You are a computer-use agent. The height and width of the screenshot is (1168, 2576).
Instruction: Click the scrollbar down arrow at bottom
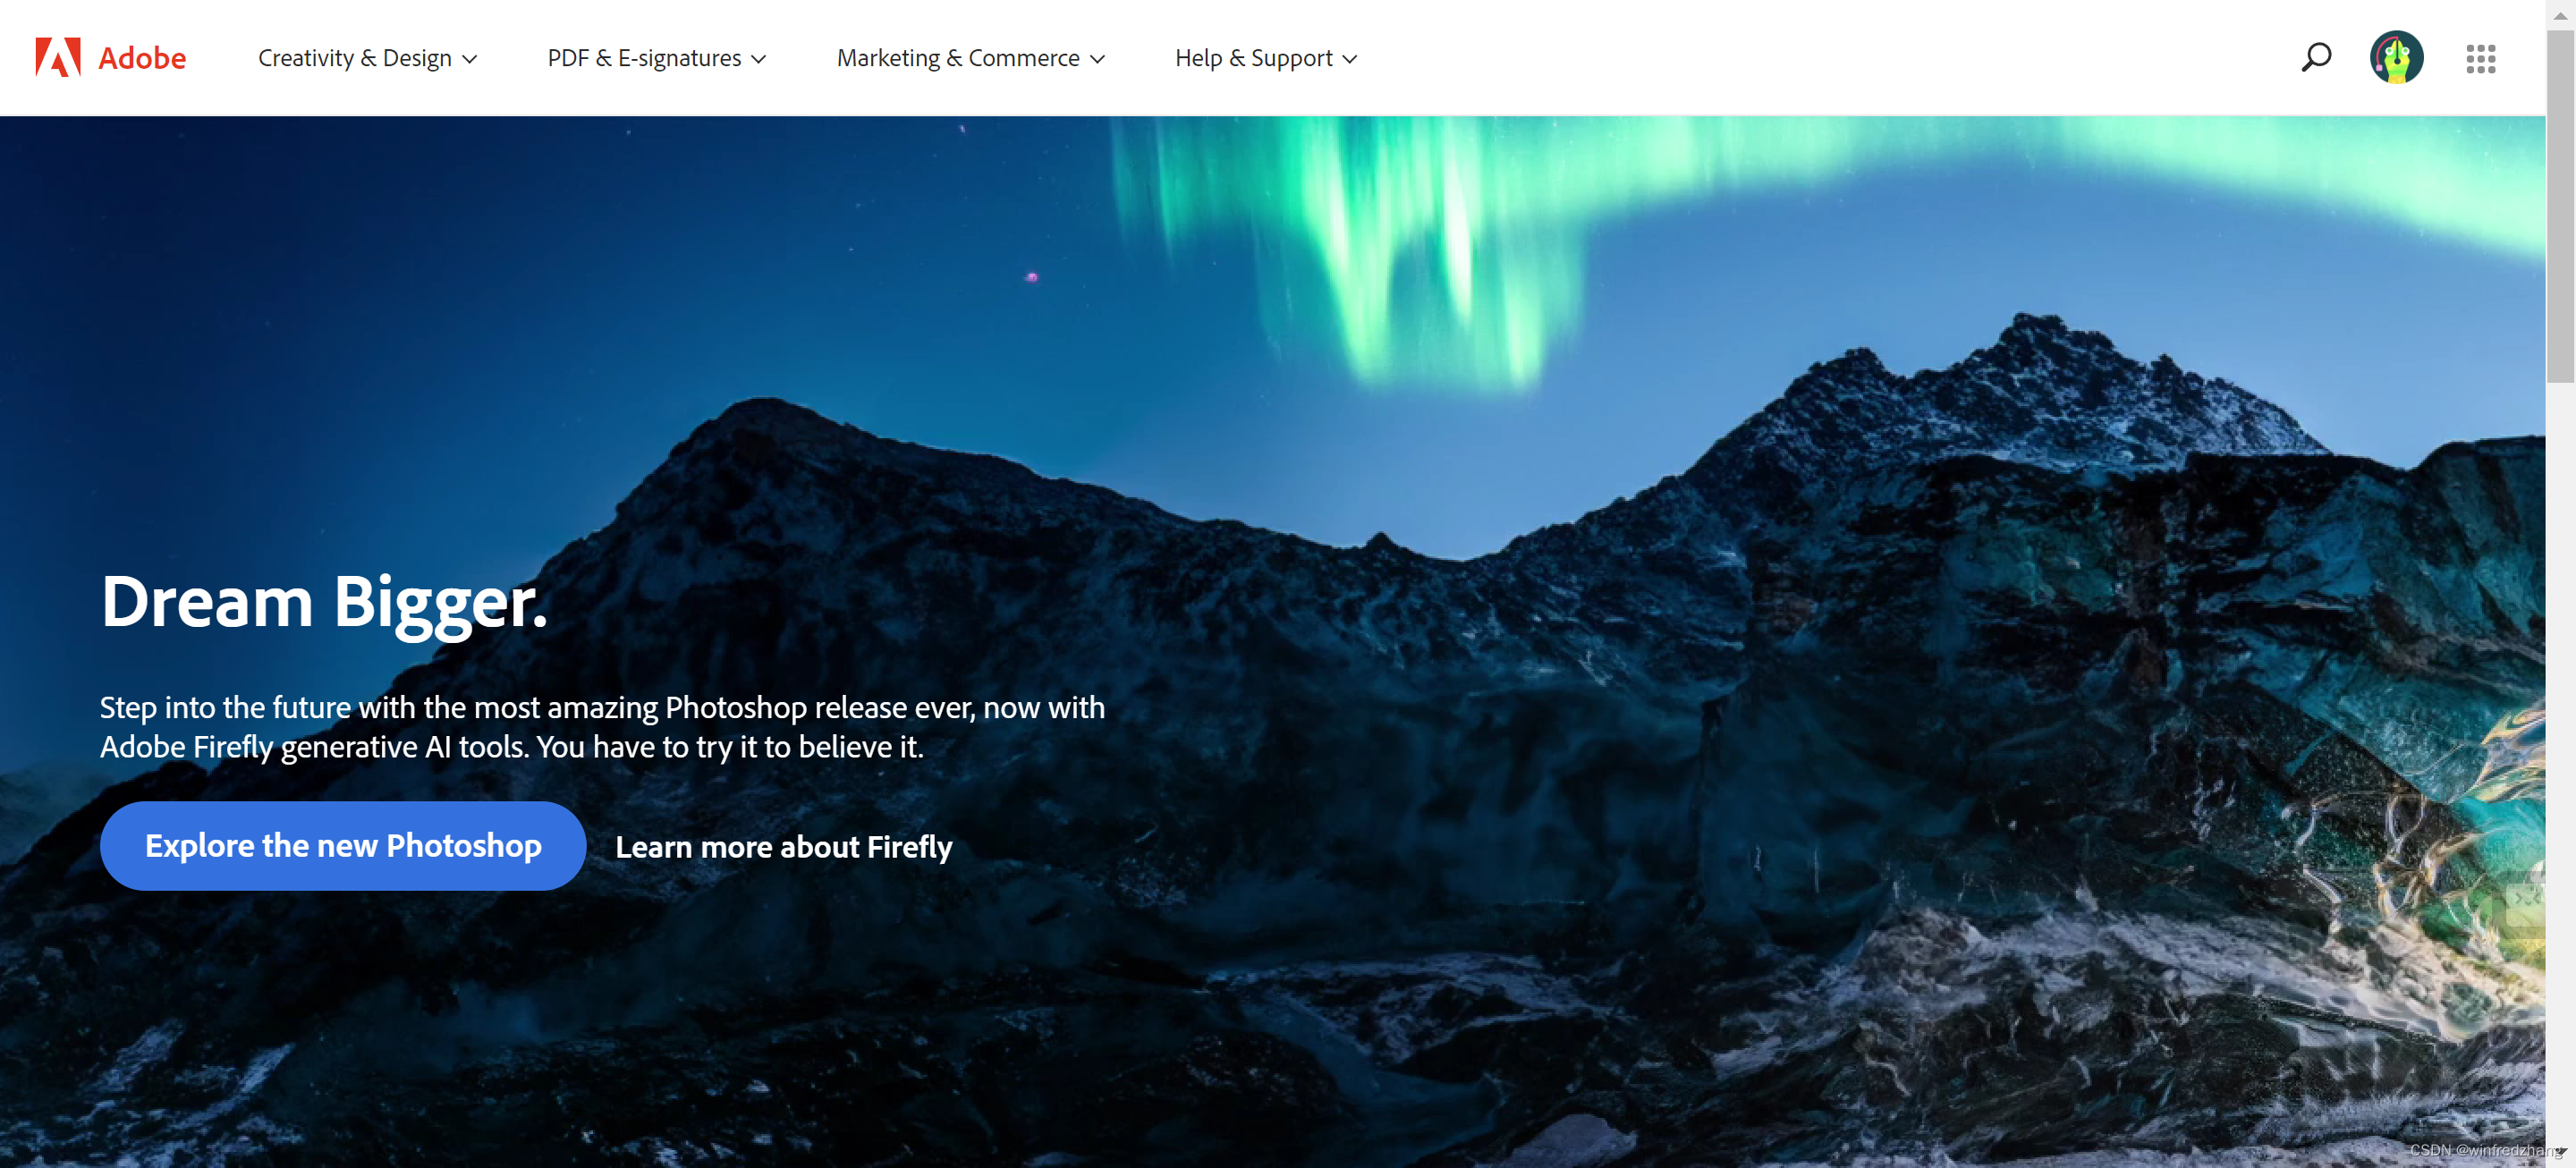tap(2560, 1153)
